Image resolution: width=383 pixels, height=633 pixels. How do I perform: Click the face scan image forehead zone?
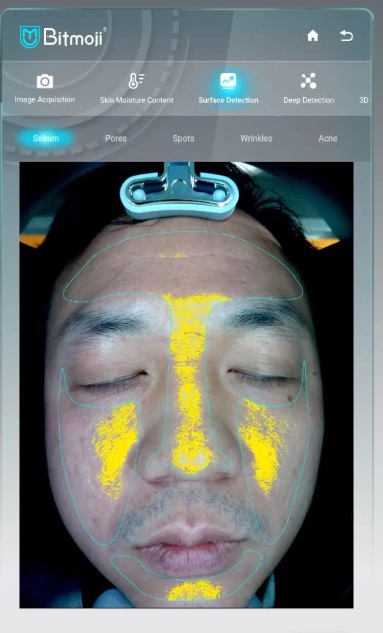click(x=182, y=266)
